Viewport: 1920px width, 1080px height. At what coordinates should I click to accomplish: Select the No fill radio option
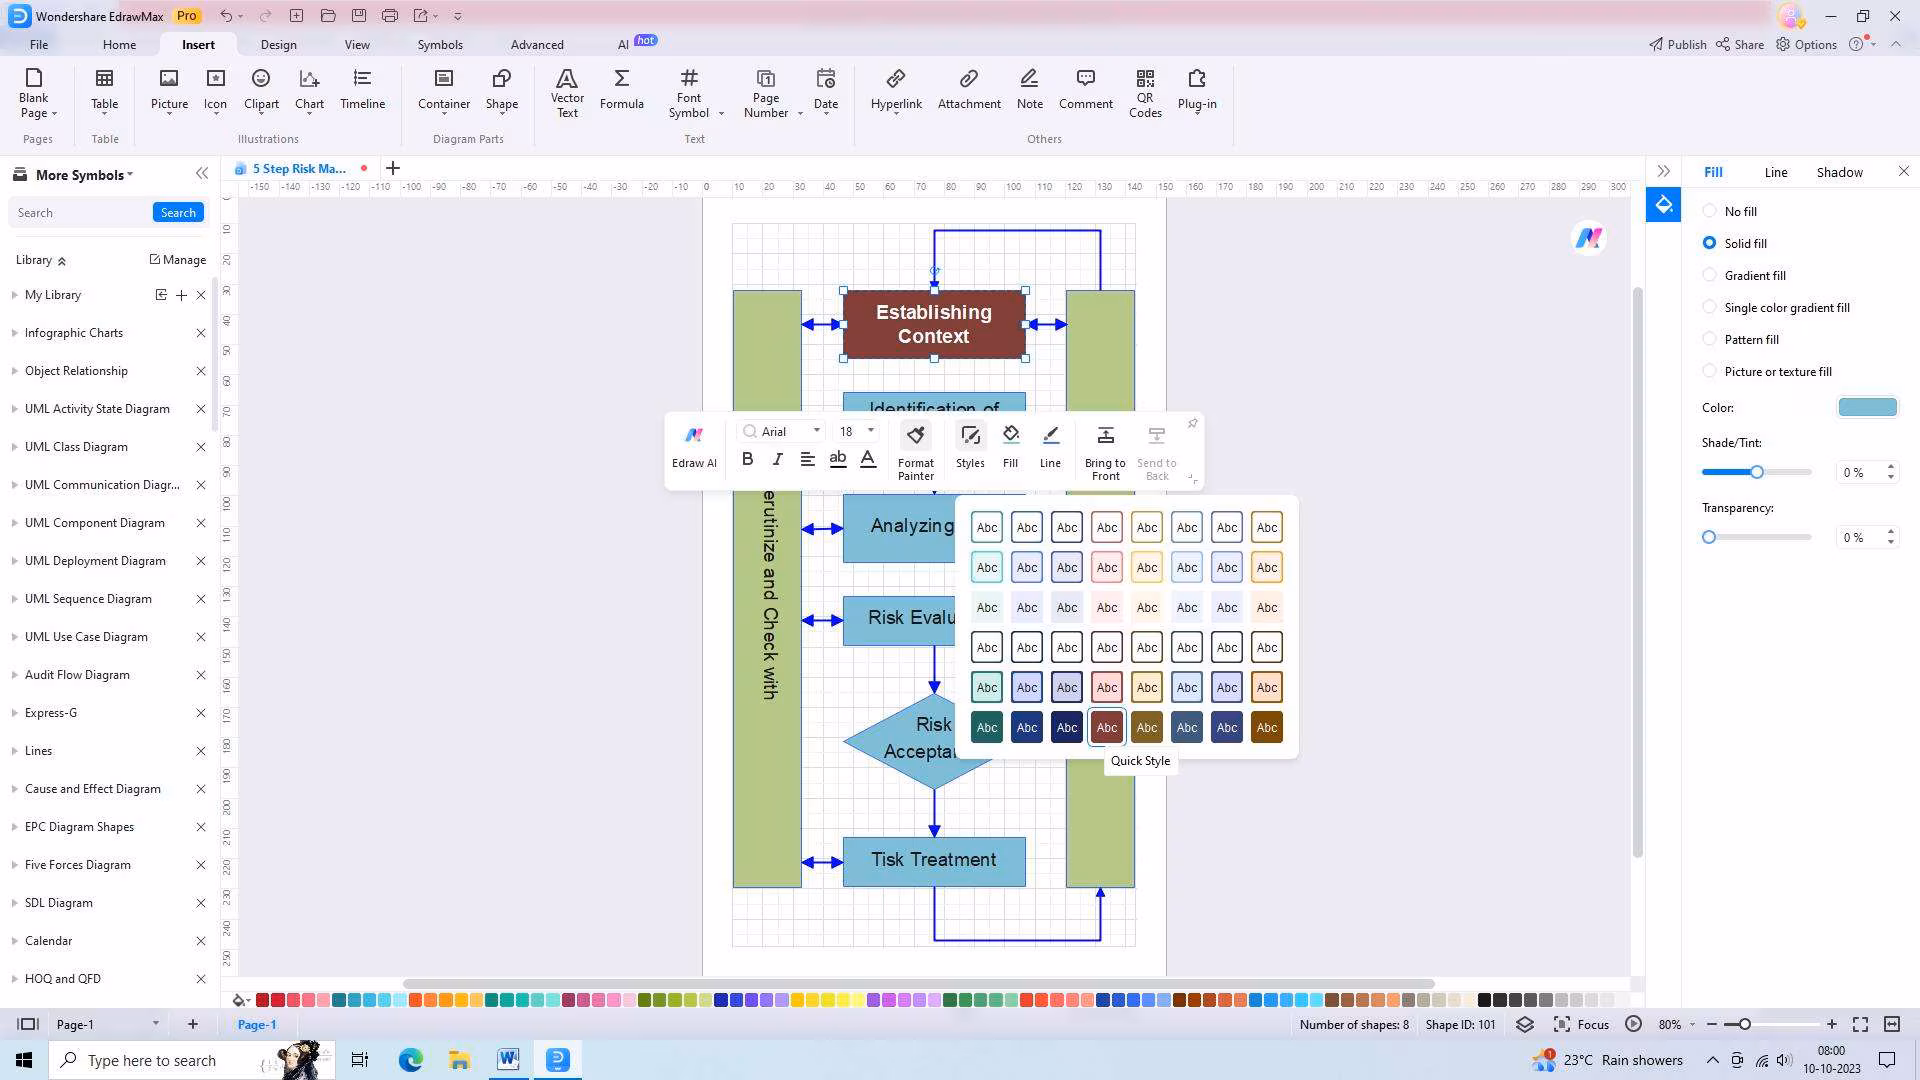coord(1709,211)
